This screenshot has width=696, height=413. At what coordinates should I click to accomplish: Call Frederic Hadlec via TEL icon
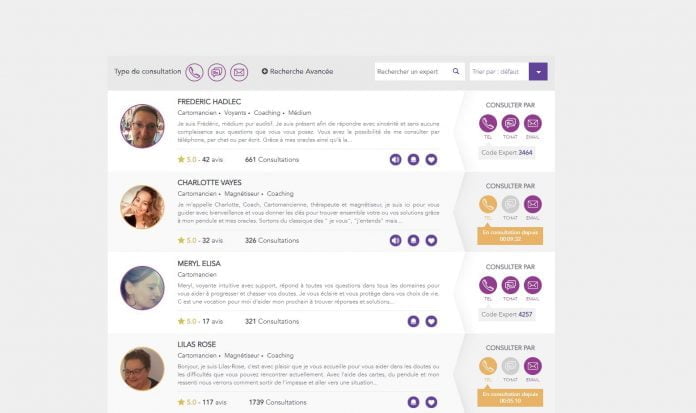pos(488,123)
